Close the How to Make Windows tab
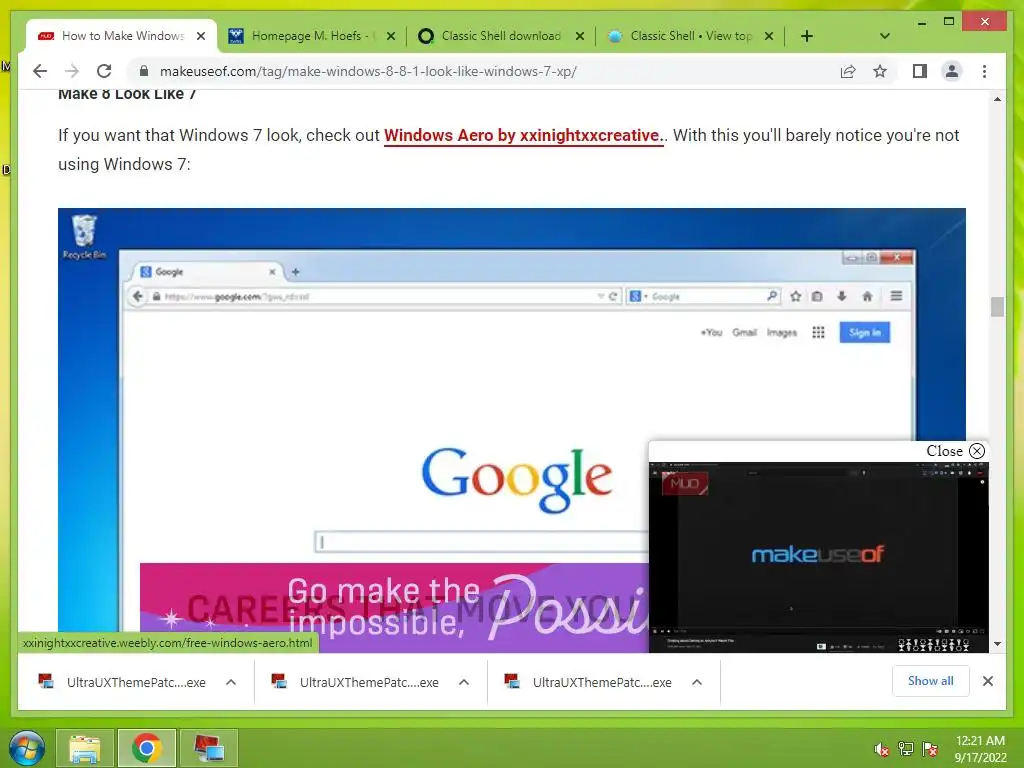Image resolution: width=1024 pixels, height=768 pixels. [201, 36]
